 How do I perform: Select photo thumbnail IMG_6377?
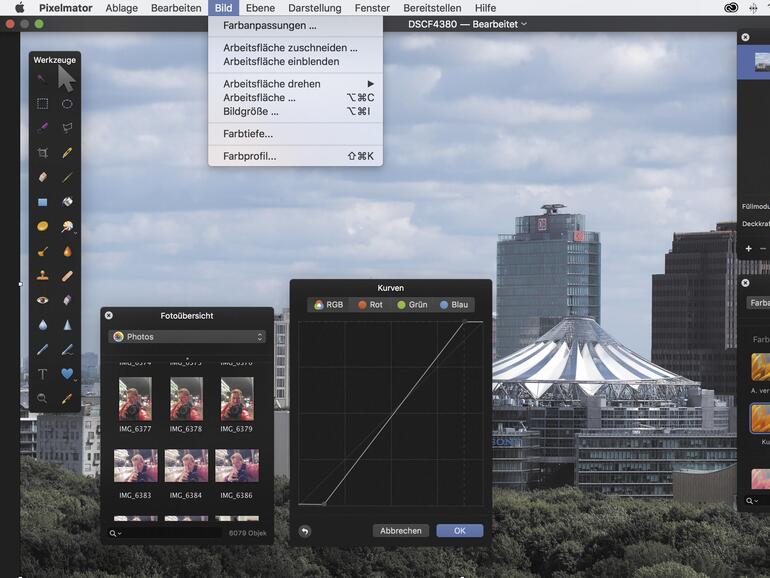[135, 399]
